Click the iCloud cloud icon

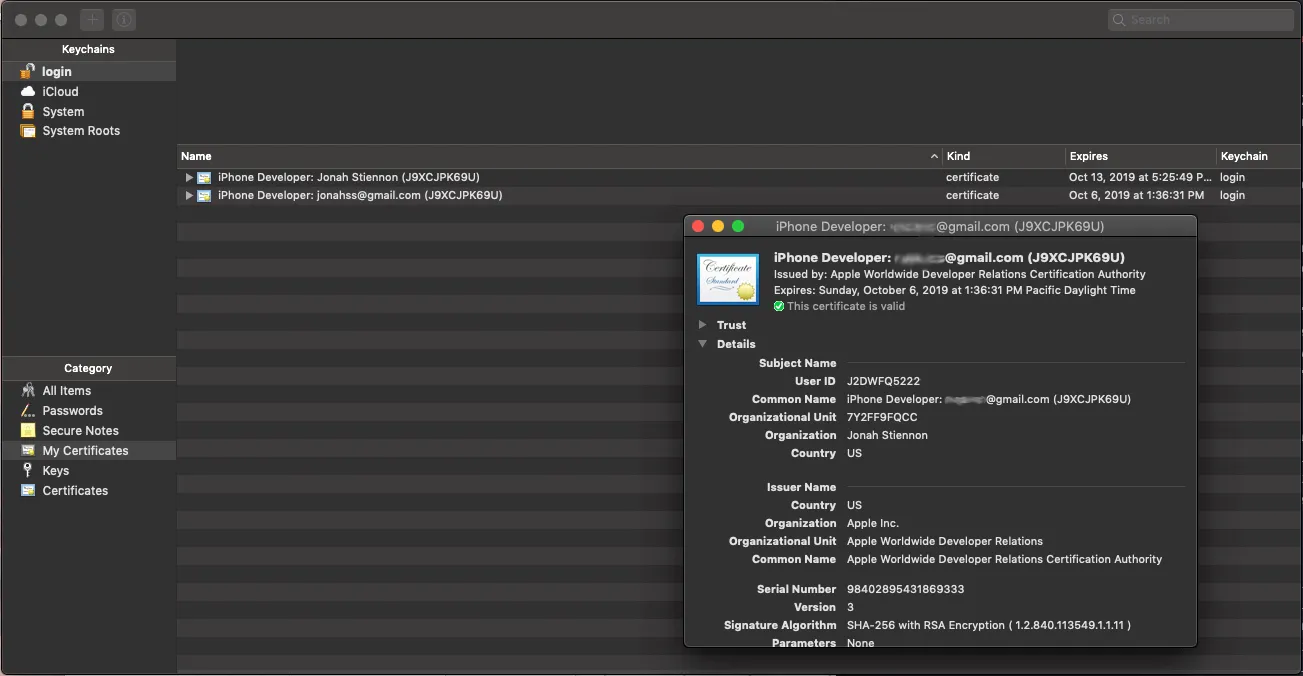click(28, 91)
